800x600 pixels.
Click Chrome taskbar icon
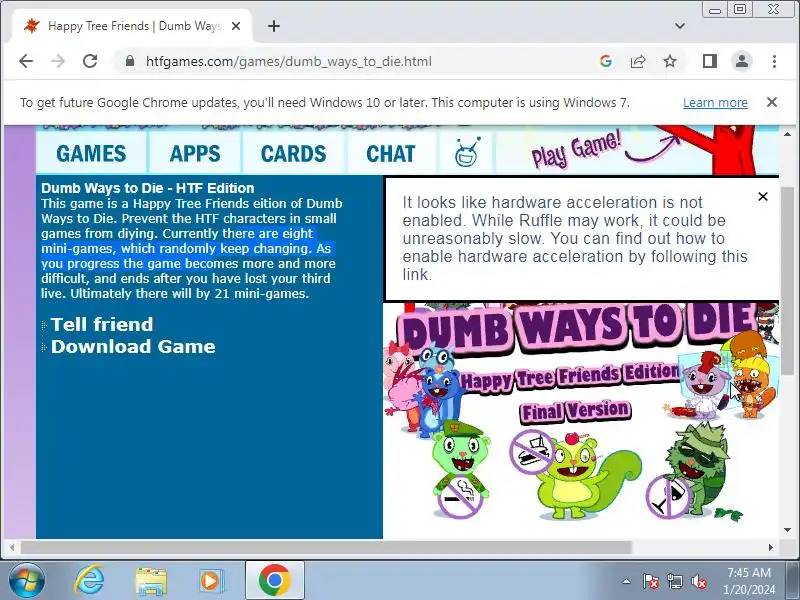point(274,581)
